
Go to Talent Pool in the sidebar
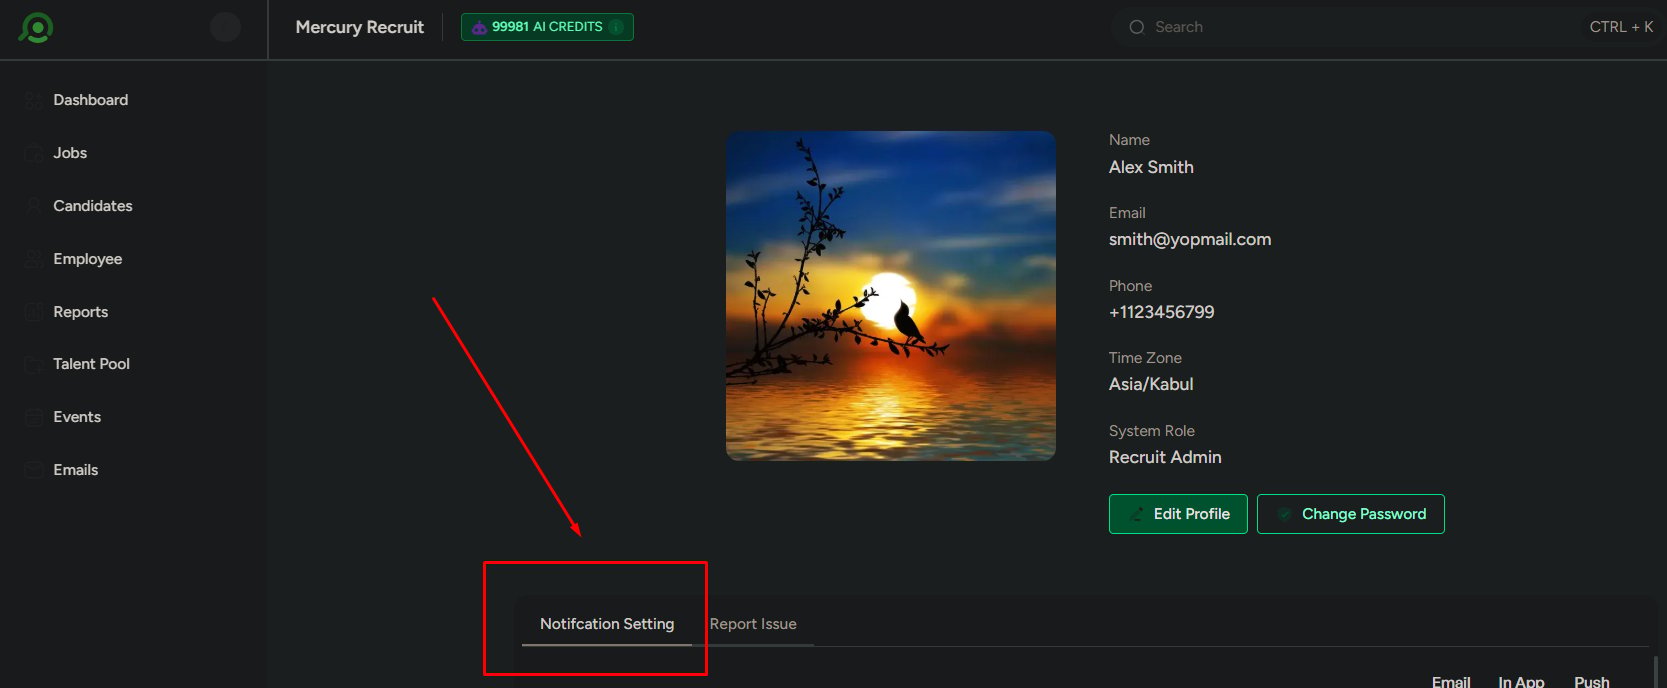pos(91,364)
